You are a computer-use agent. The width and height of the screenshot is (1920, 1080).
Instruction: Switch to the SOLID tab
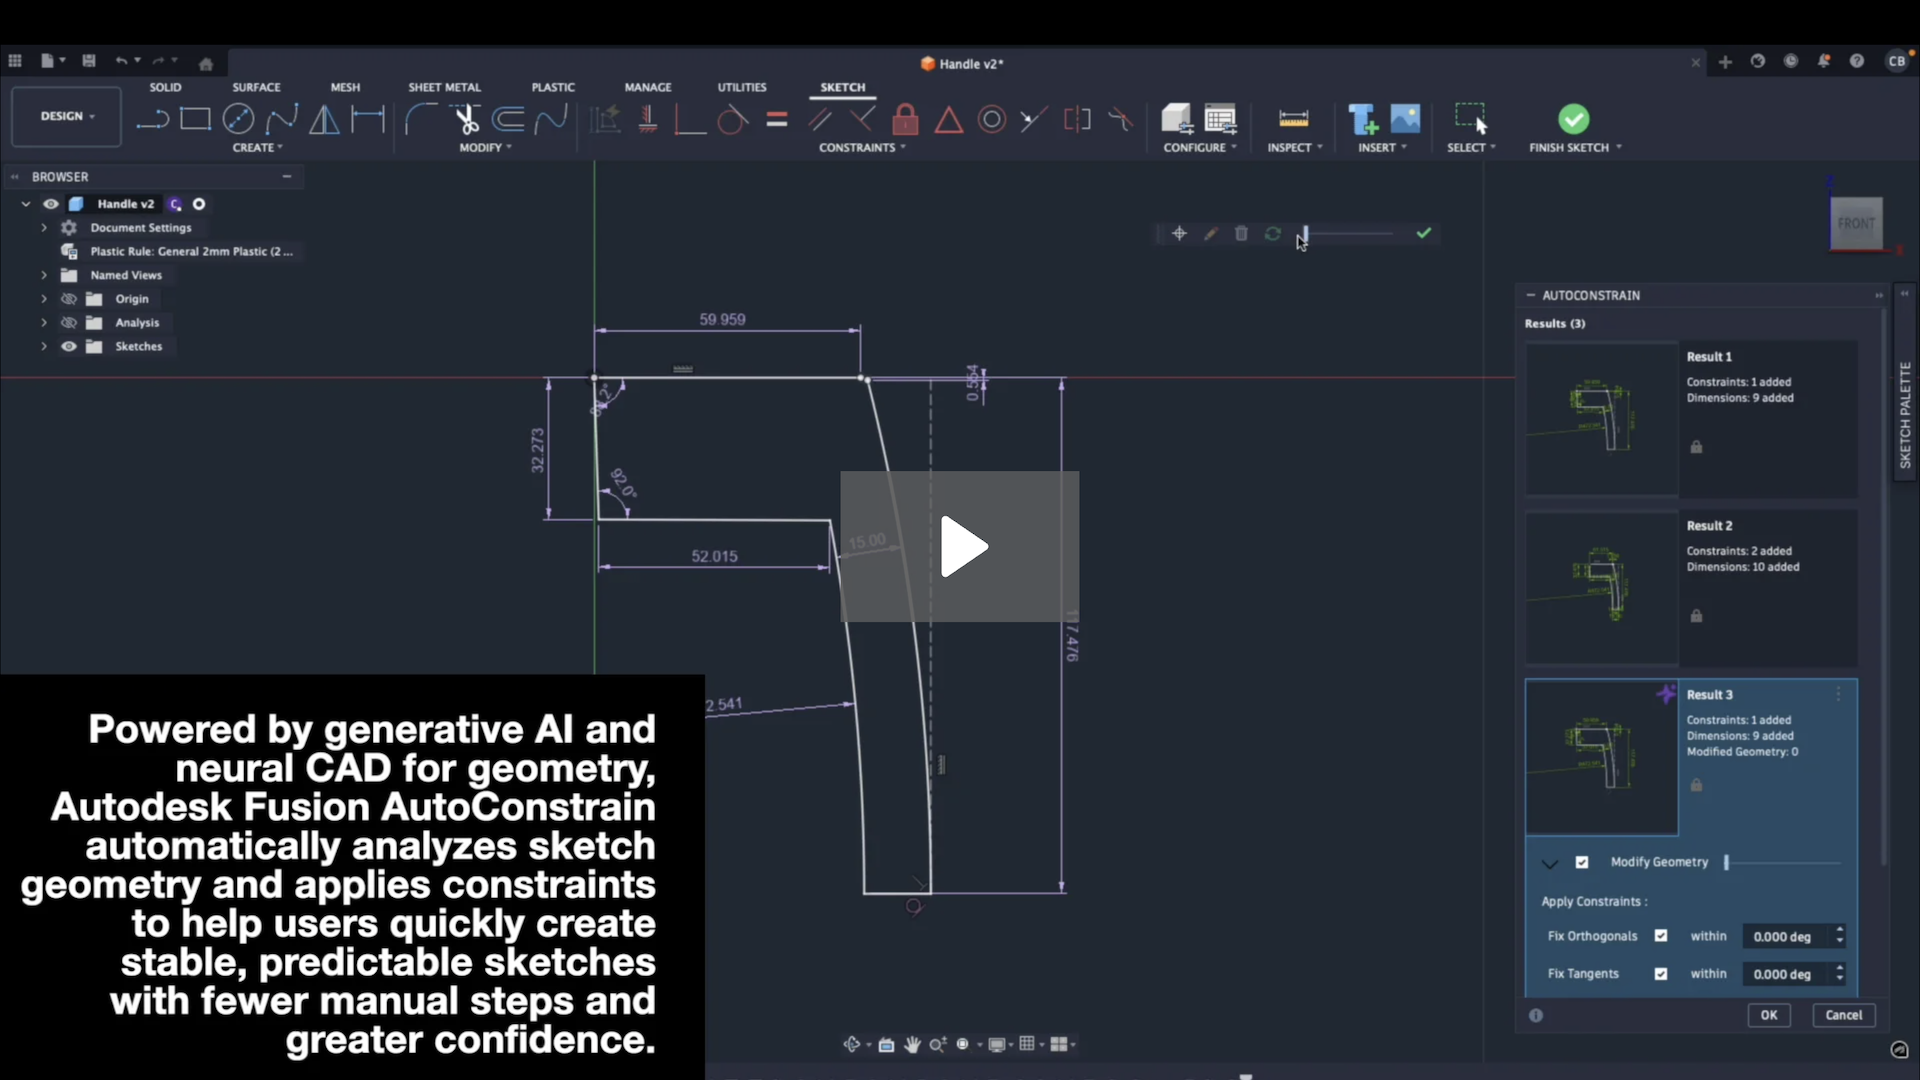point(165,88)
